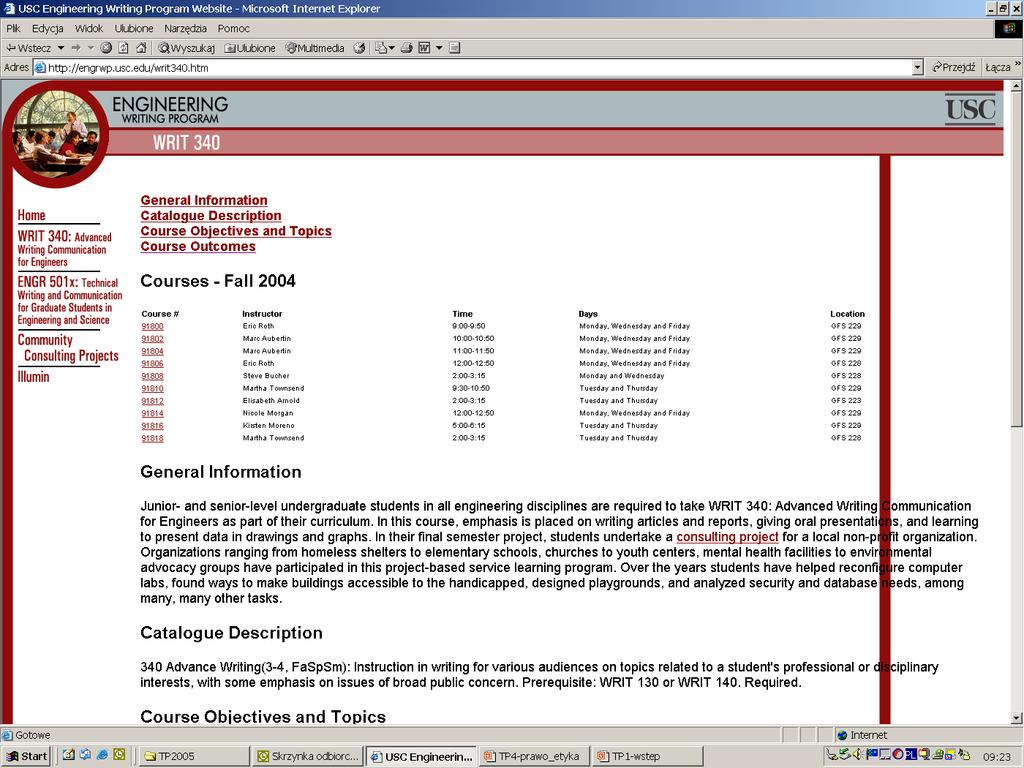Open the Narzędzia menu
The width and height of the screenshot is (1024, 768).
point(185,28)
